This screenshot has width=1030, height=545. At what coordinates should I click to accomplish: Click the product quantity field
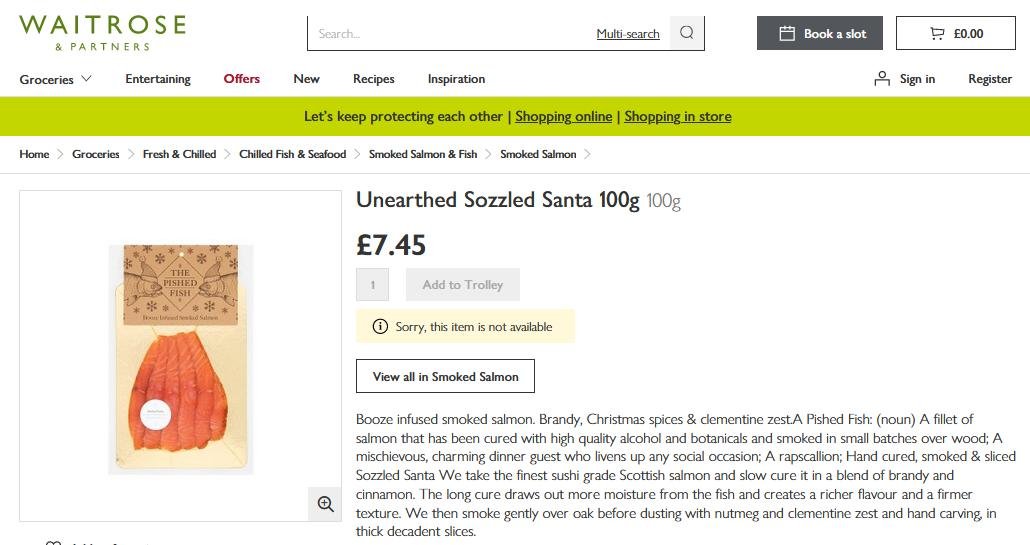click(x=373, y=285)
